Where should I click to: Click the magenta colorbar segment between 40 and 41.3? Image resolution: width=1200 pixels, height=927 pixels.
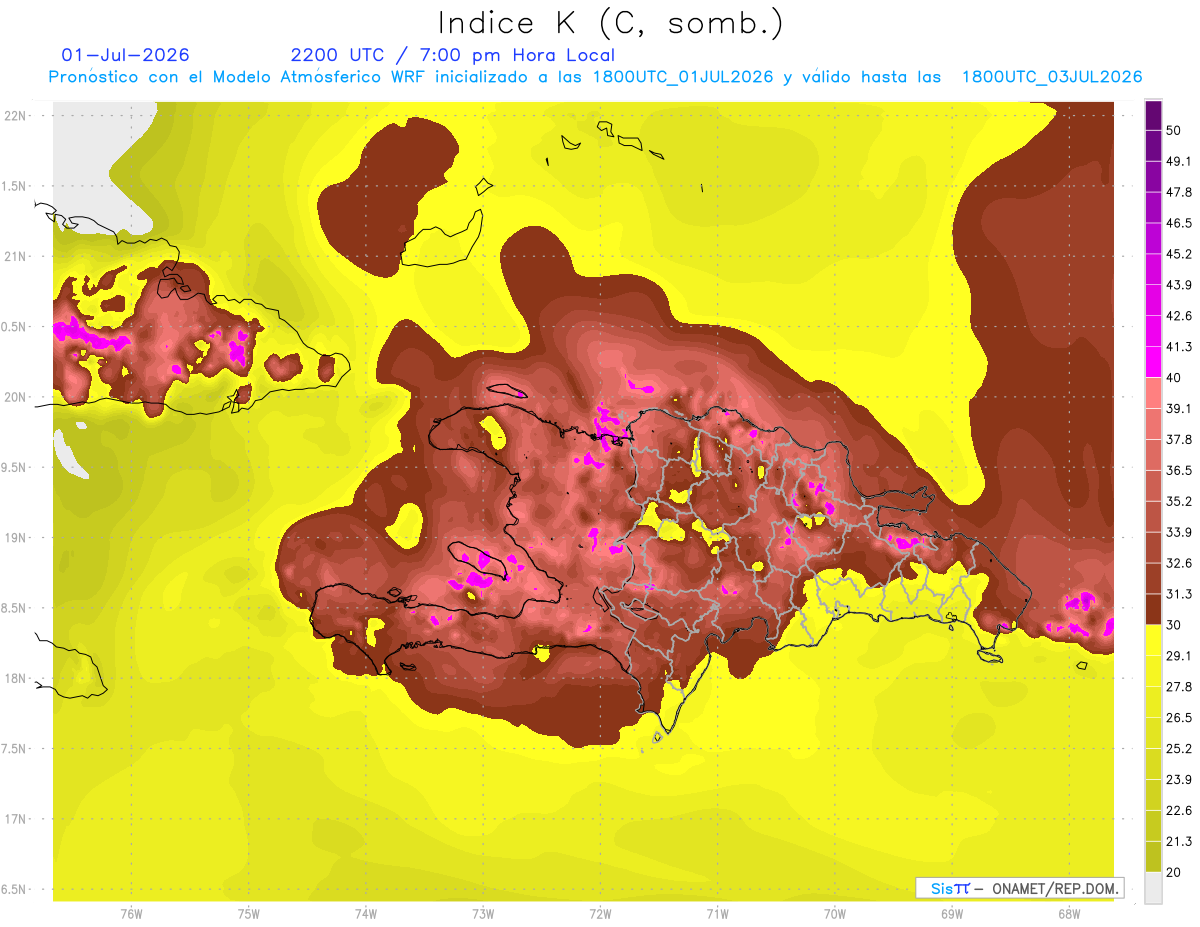1153,362
